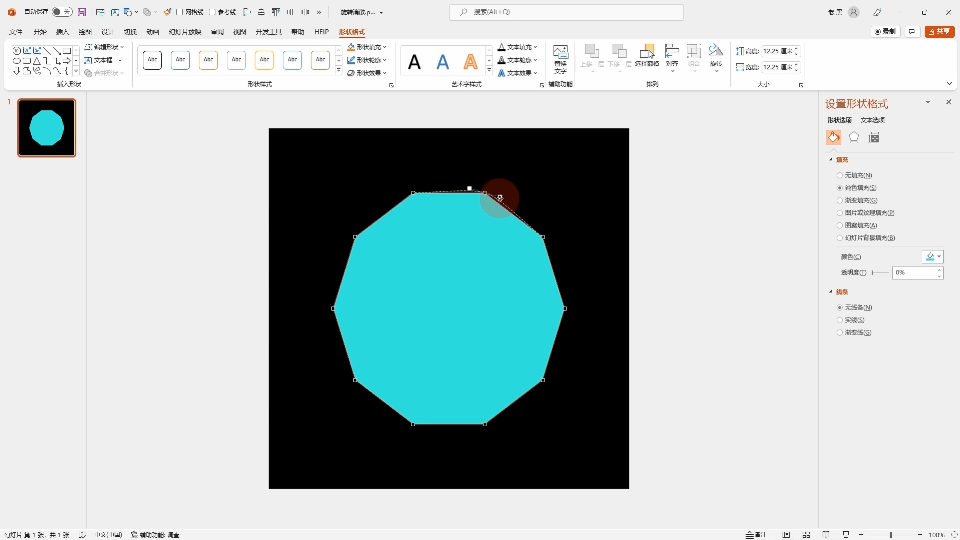Switch to Text Options (文本选项) tab
960x540 pixels.
point(872,120)
